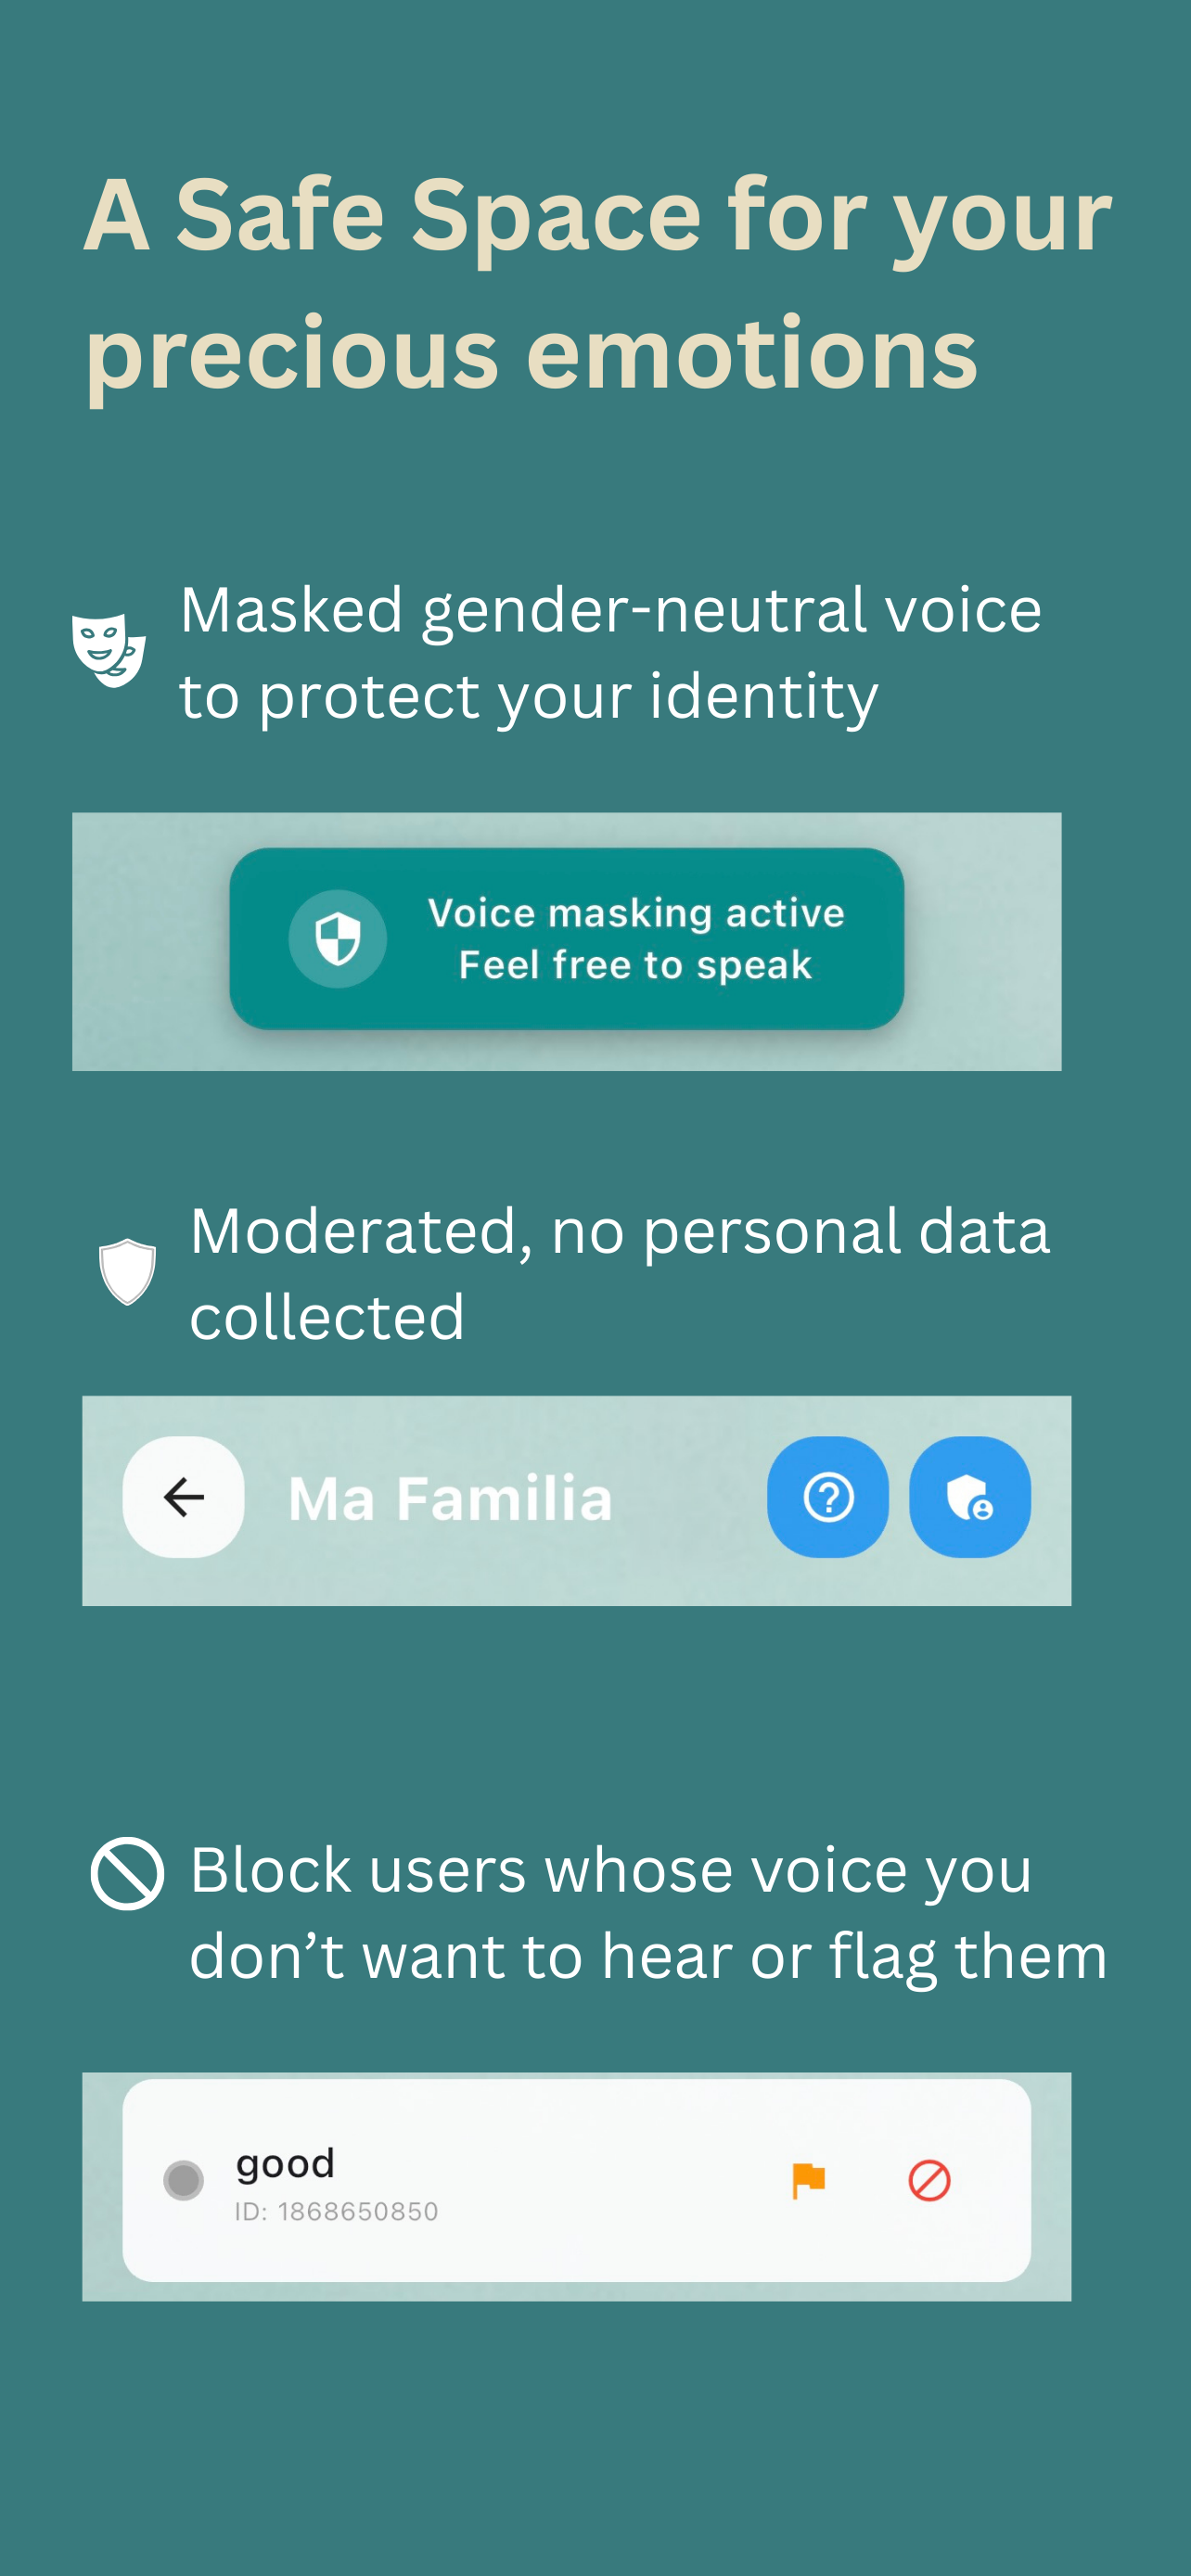Image resolution: width=1191 pixels, height=2576 pixels.
Task: Tap the Voice masking active banner
Action: 567,939
